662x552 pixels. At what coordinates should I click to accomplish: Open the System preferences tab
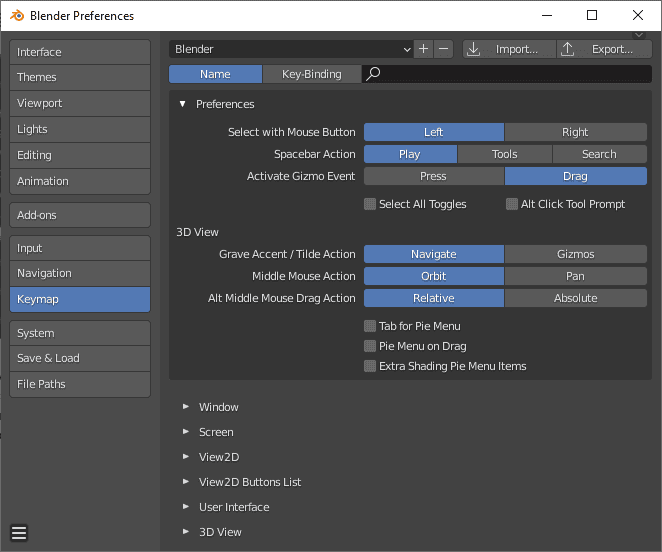(x=80, y=333)
